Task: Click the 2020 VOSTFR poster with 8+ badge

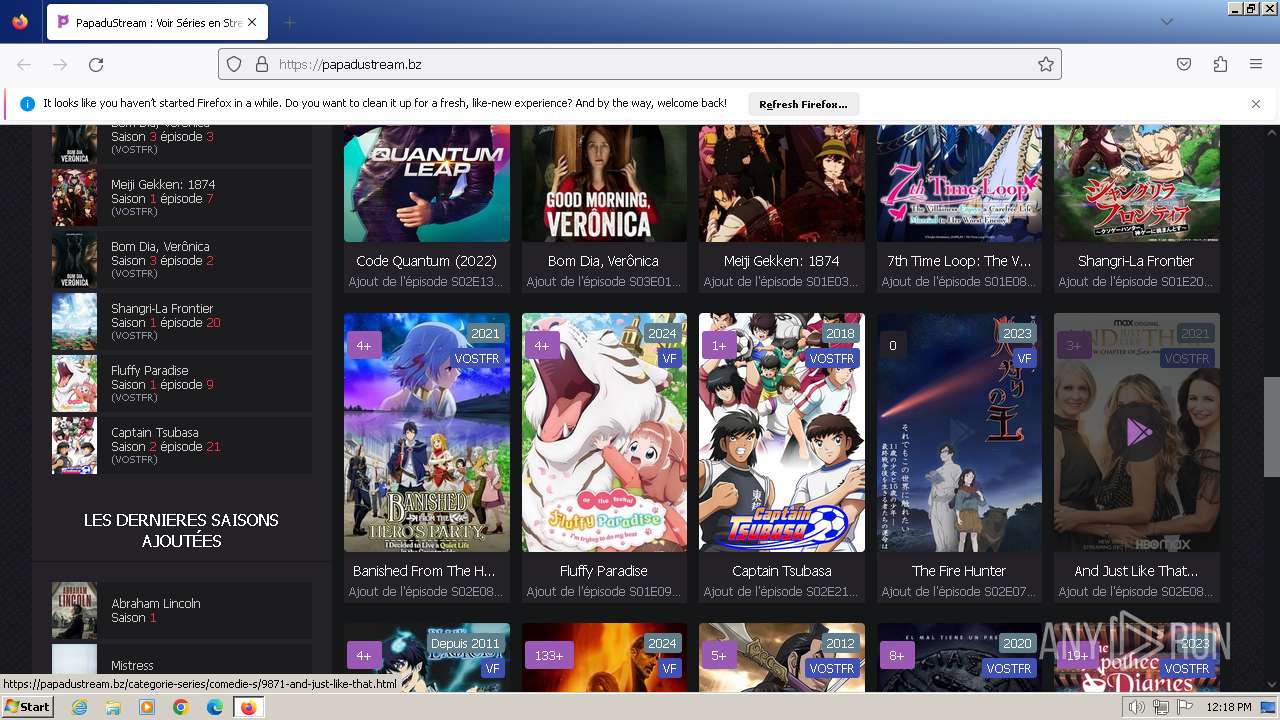Action: click(x=959, y=658)
